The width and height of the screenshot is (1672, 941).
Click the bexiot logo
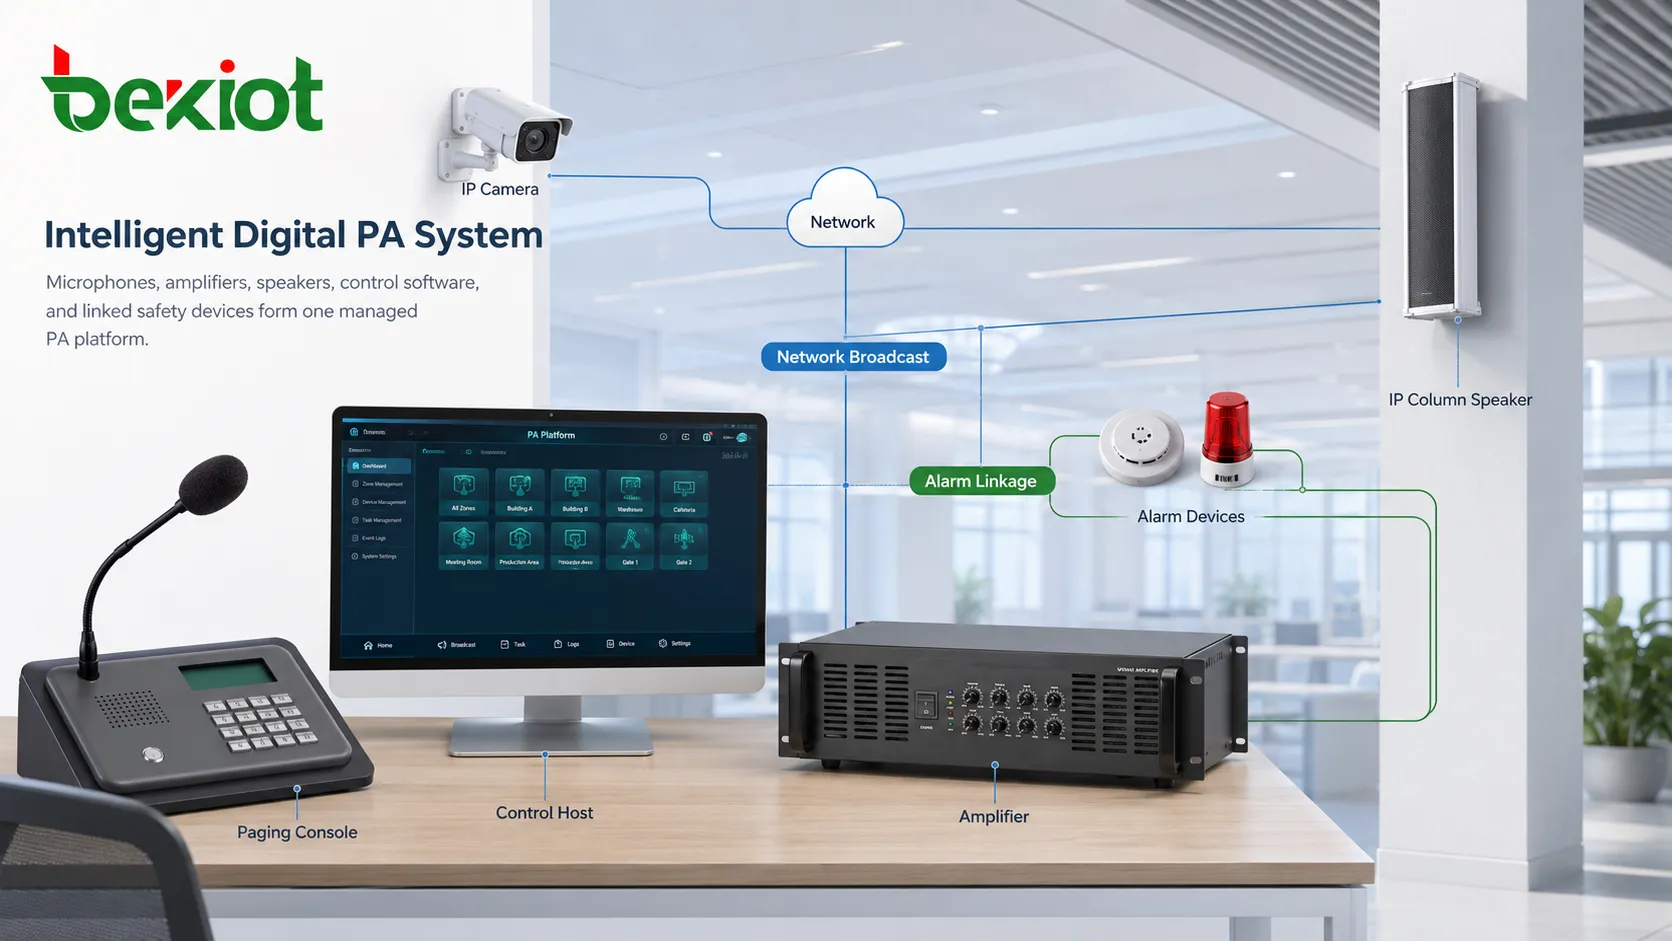[182, 90]
